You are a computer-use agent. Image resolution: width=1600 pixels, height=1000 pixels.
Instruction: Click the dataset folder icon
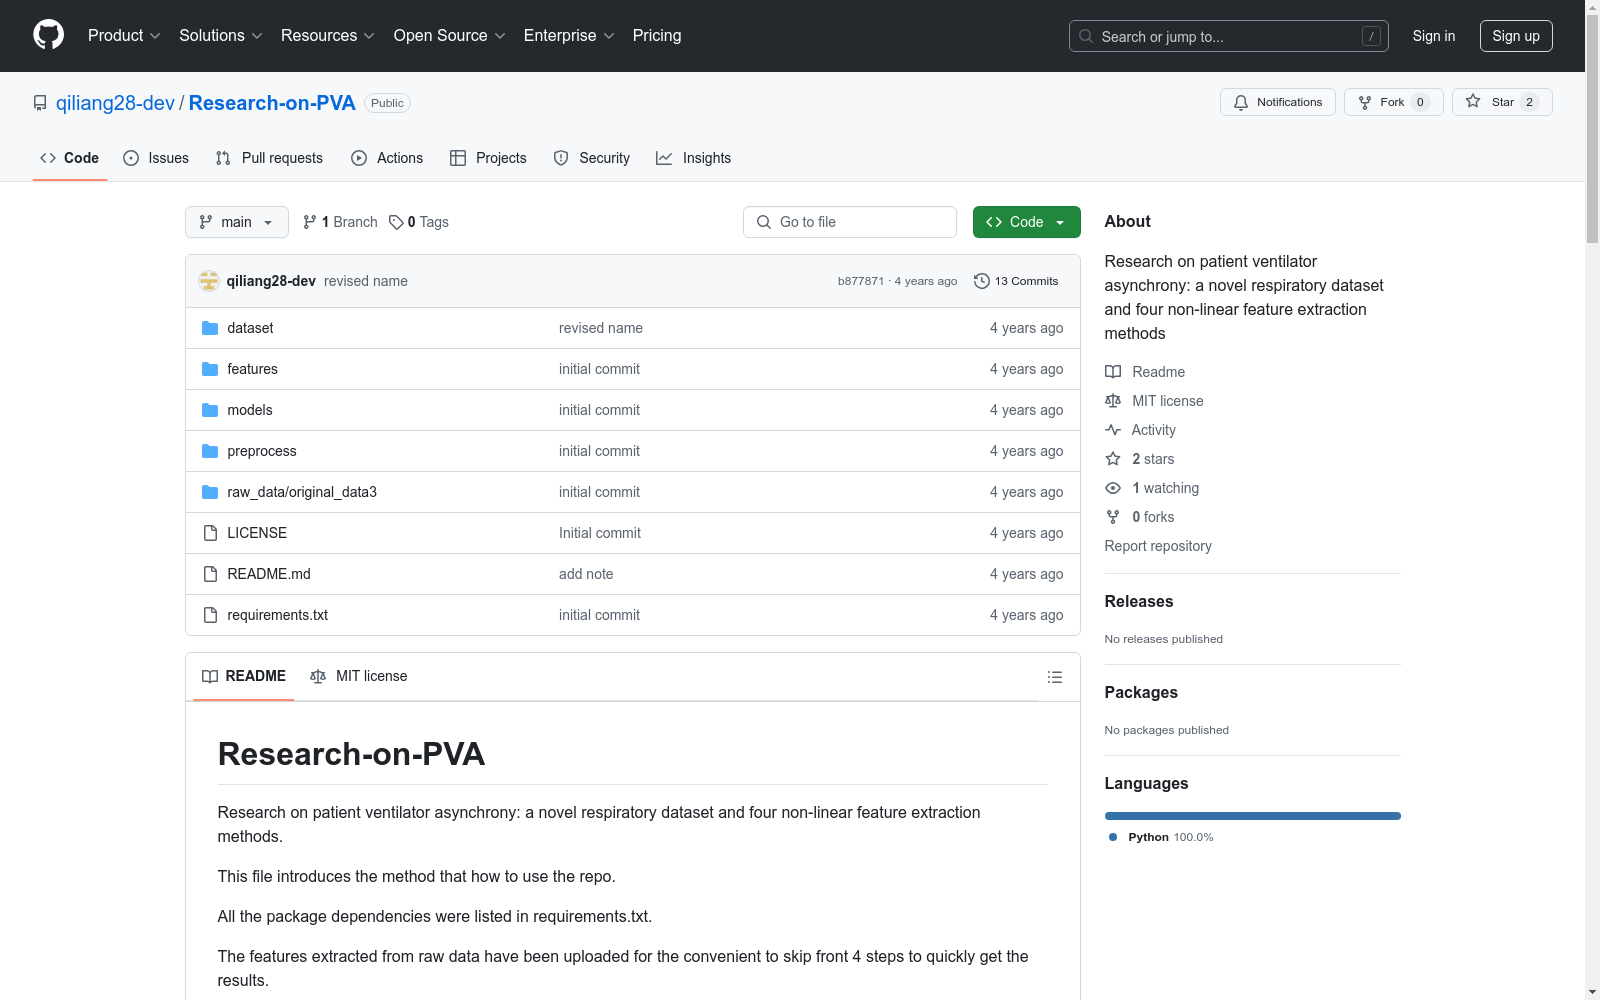tap(210, 328)
